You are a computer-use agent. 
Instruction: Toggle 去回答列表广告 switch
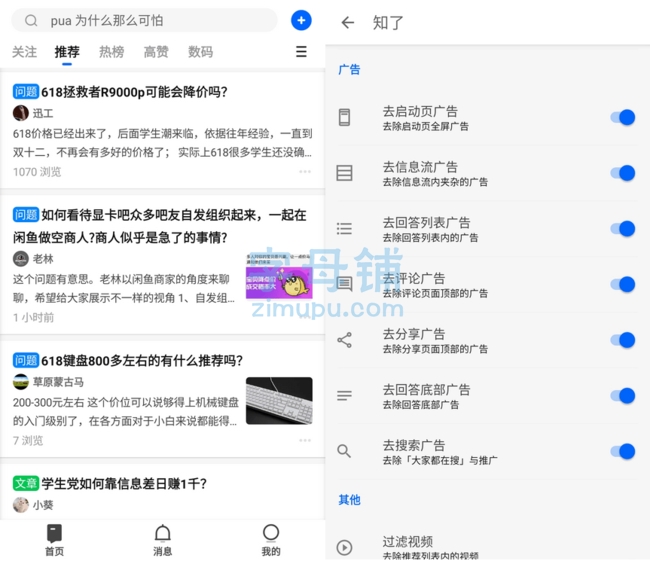[623, 228]
